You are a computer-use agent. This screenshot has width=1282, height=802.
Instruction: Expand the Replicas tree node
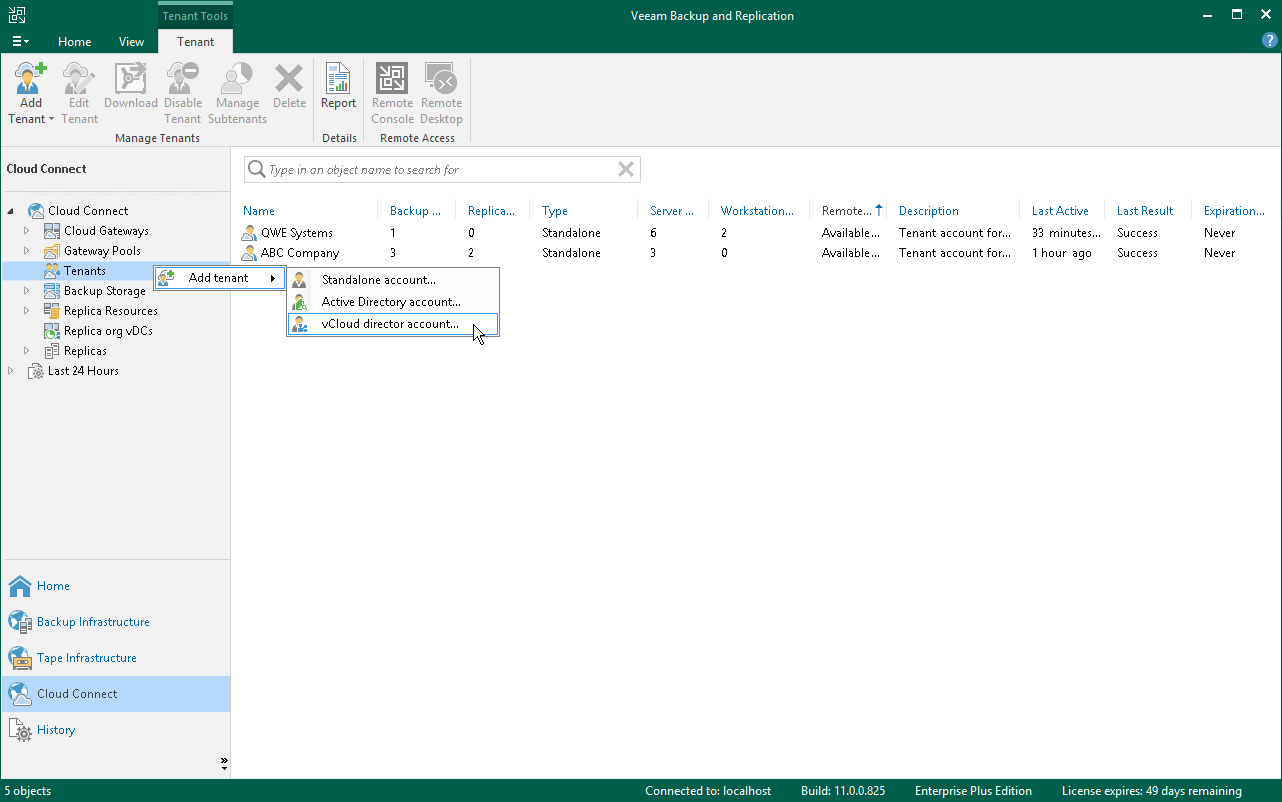point(27,351)
